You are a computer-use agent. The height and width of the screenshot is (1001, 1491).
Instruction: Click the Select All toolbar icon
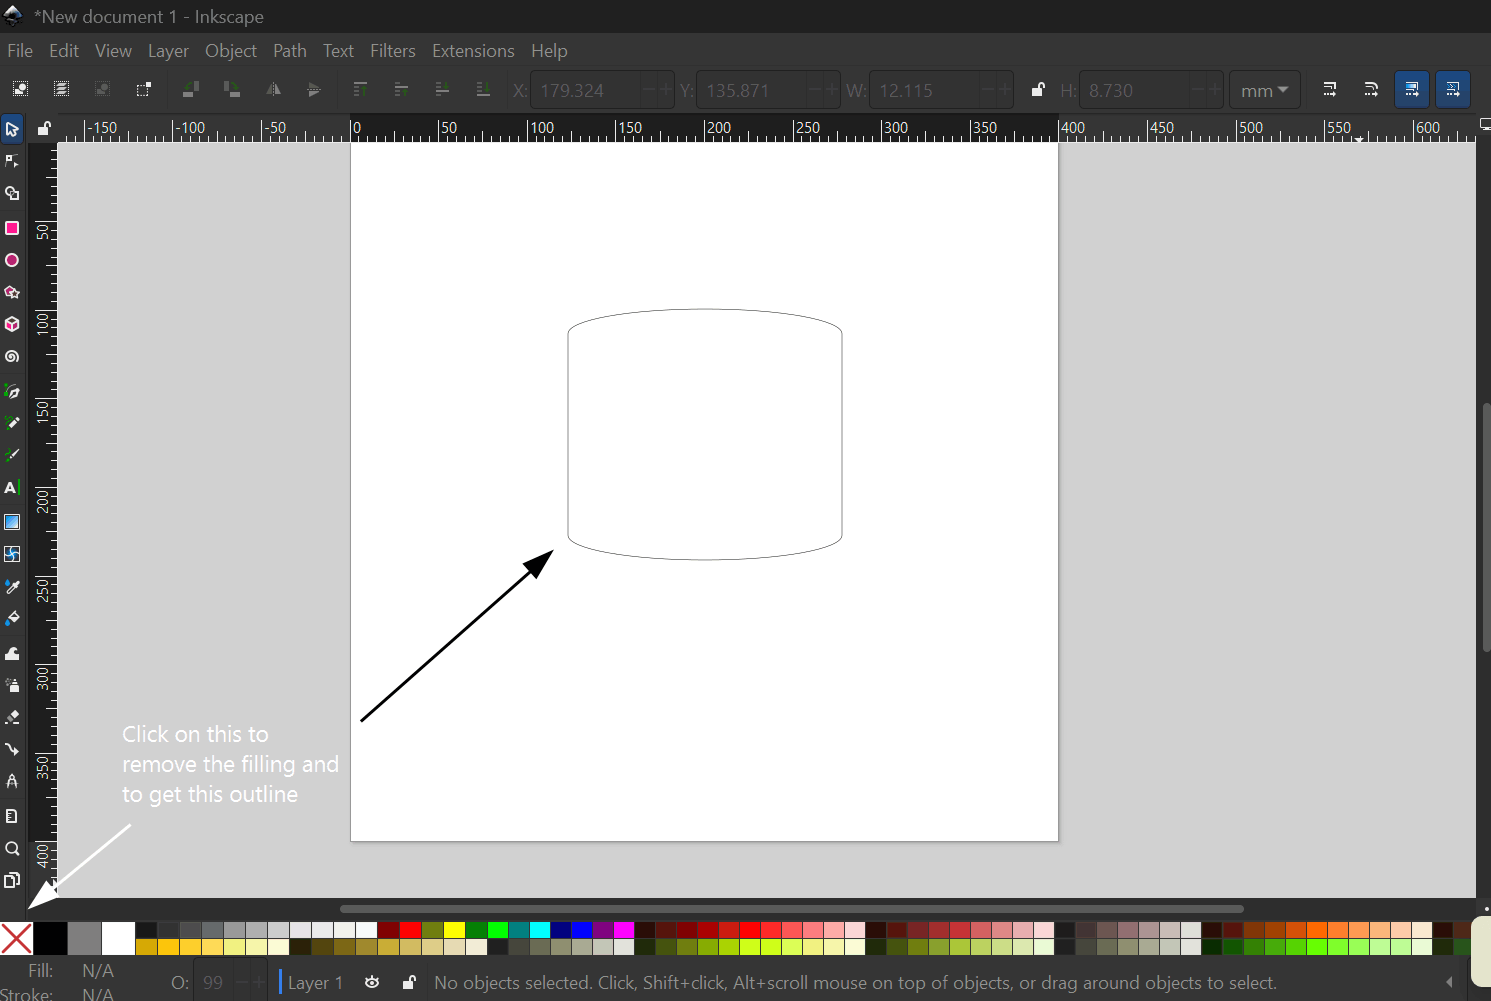click(20, 89)
